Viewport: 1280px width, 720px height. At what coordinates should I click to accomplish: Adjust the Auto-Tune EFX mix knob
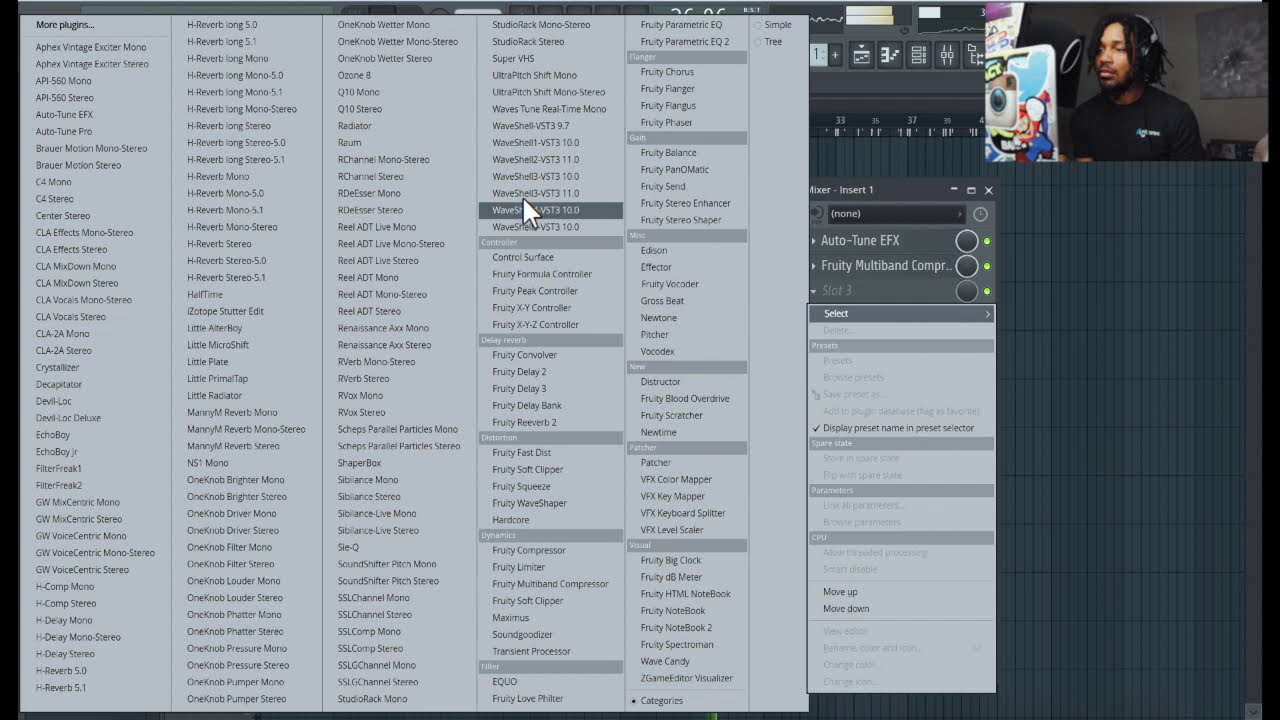click(966, 241)
